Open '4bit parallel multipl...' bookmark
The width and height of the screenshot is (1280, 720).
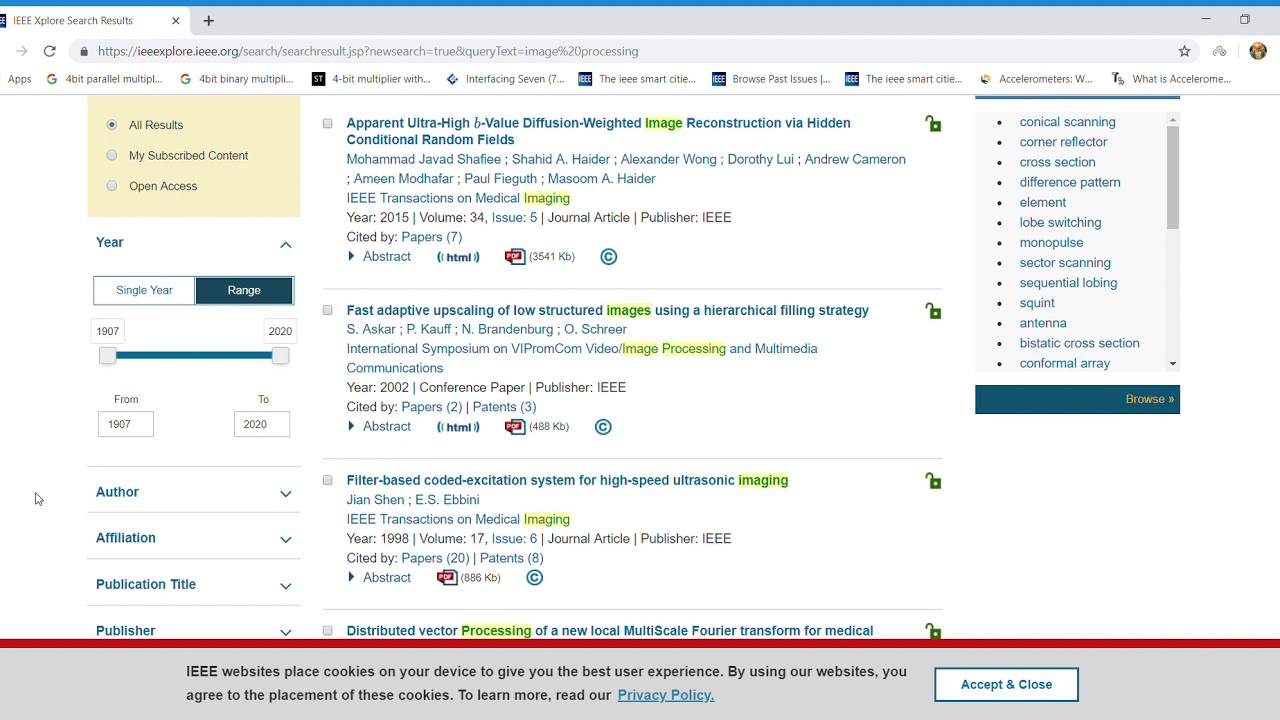click(x=105, y=79)
